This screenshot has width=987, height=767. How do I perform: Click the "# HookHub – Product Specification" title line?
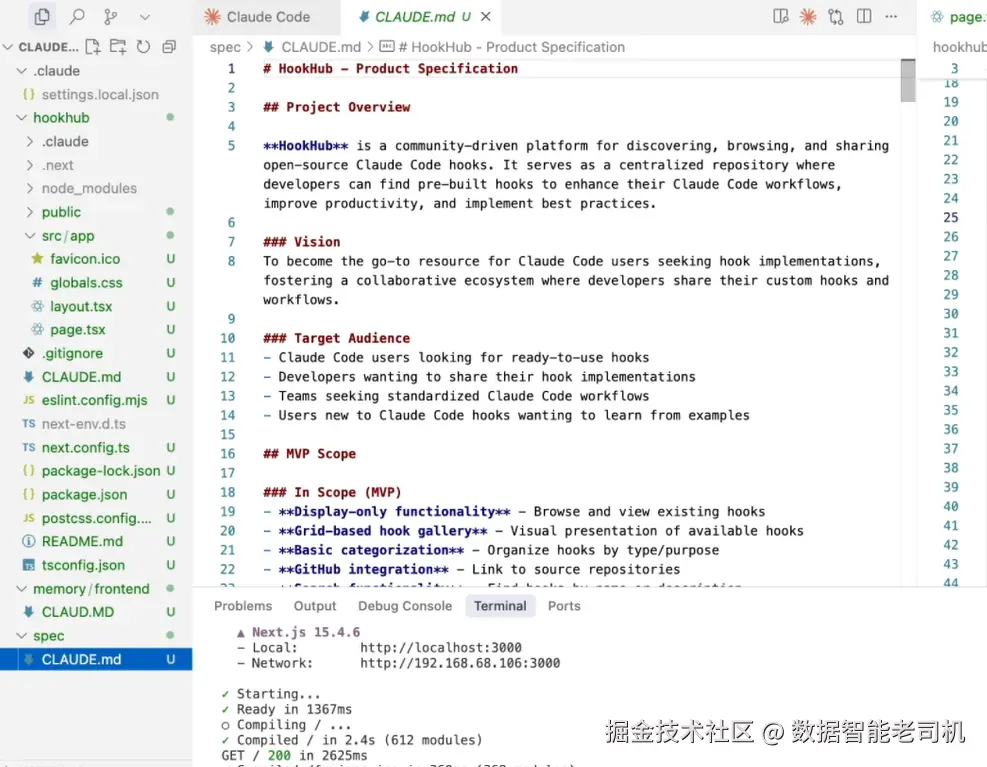(390, 69)
